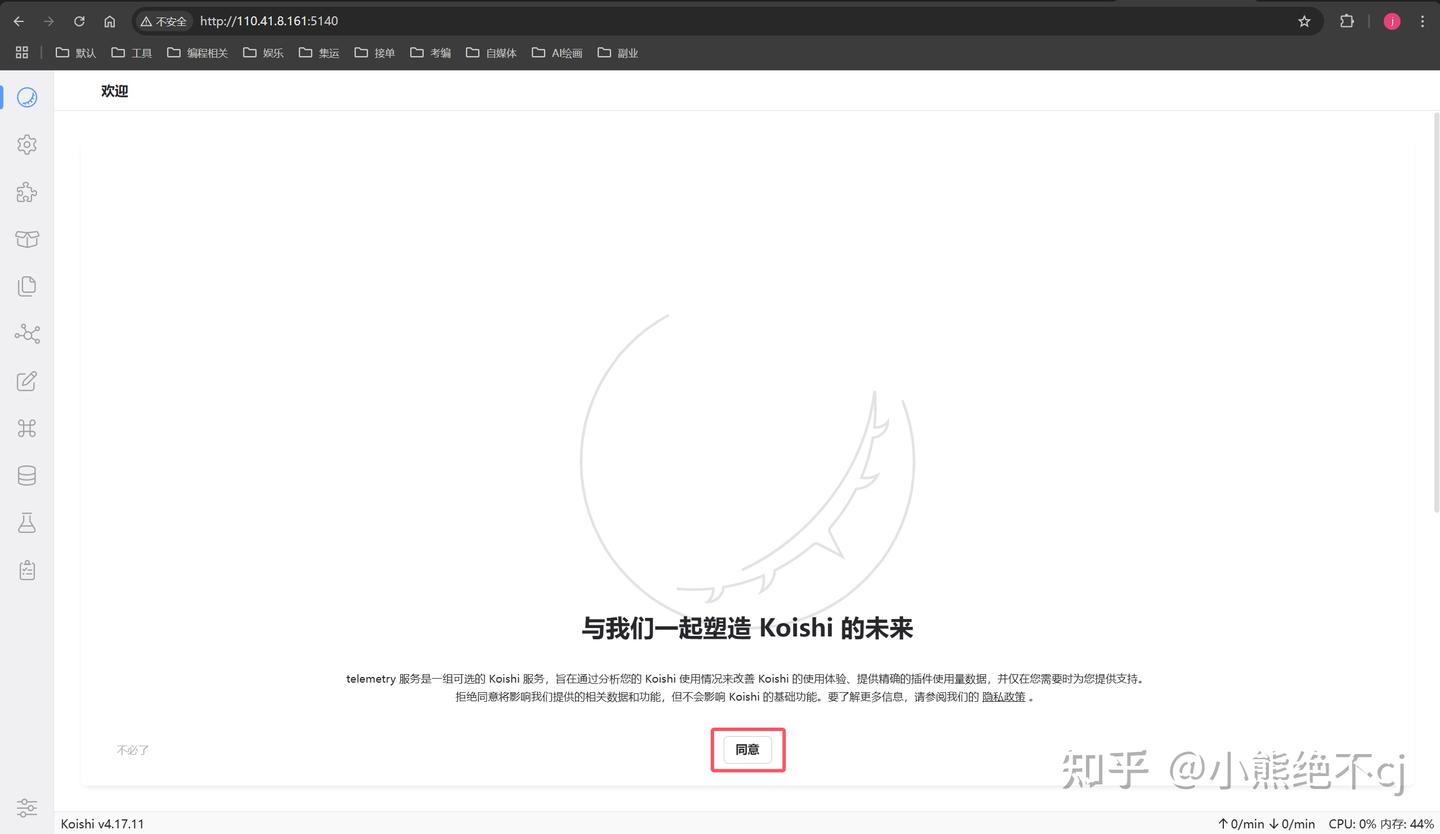Open plugin configuration gear icon in sidebar

(x=27, y=144)
